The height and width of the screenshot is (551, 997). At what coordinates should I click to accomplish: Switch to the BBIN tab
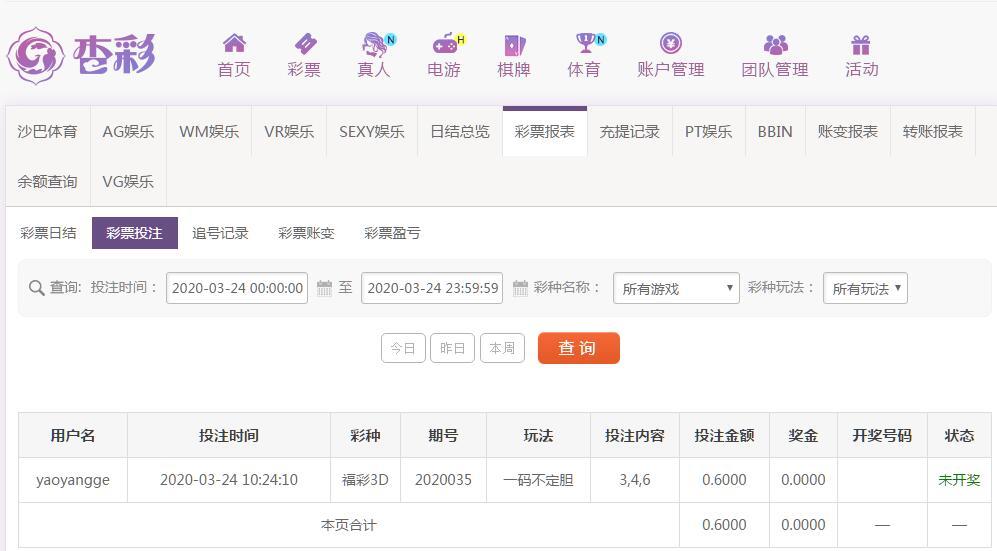(775, 132)
